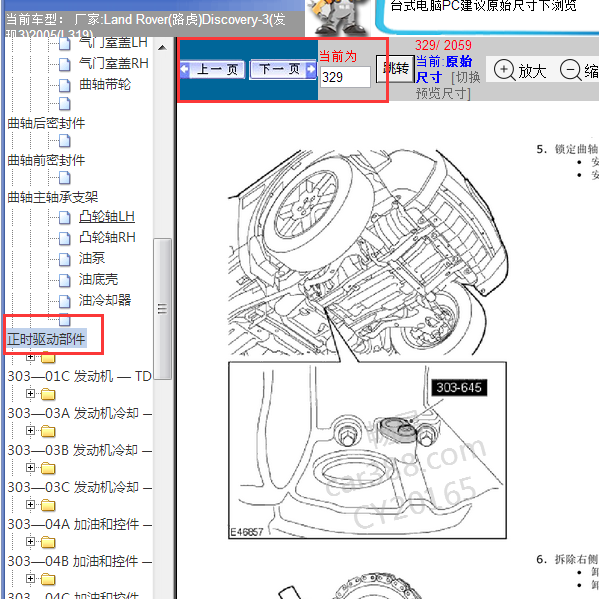Click the vehicle underside diagram image
Screen dimensions: 599x599
pyautogui.click(x=368, y=343)
